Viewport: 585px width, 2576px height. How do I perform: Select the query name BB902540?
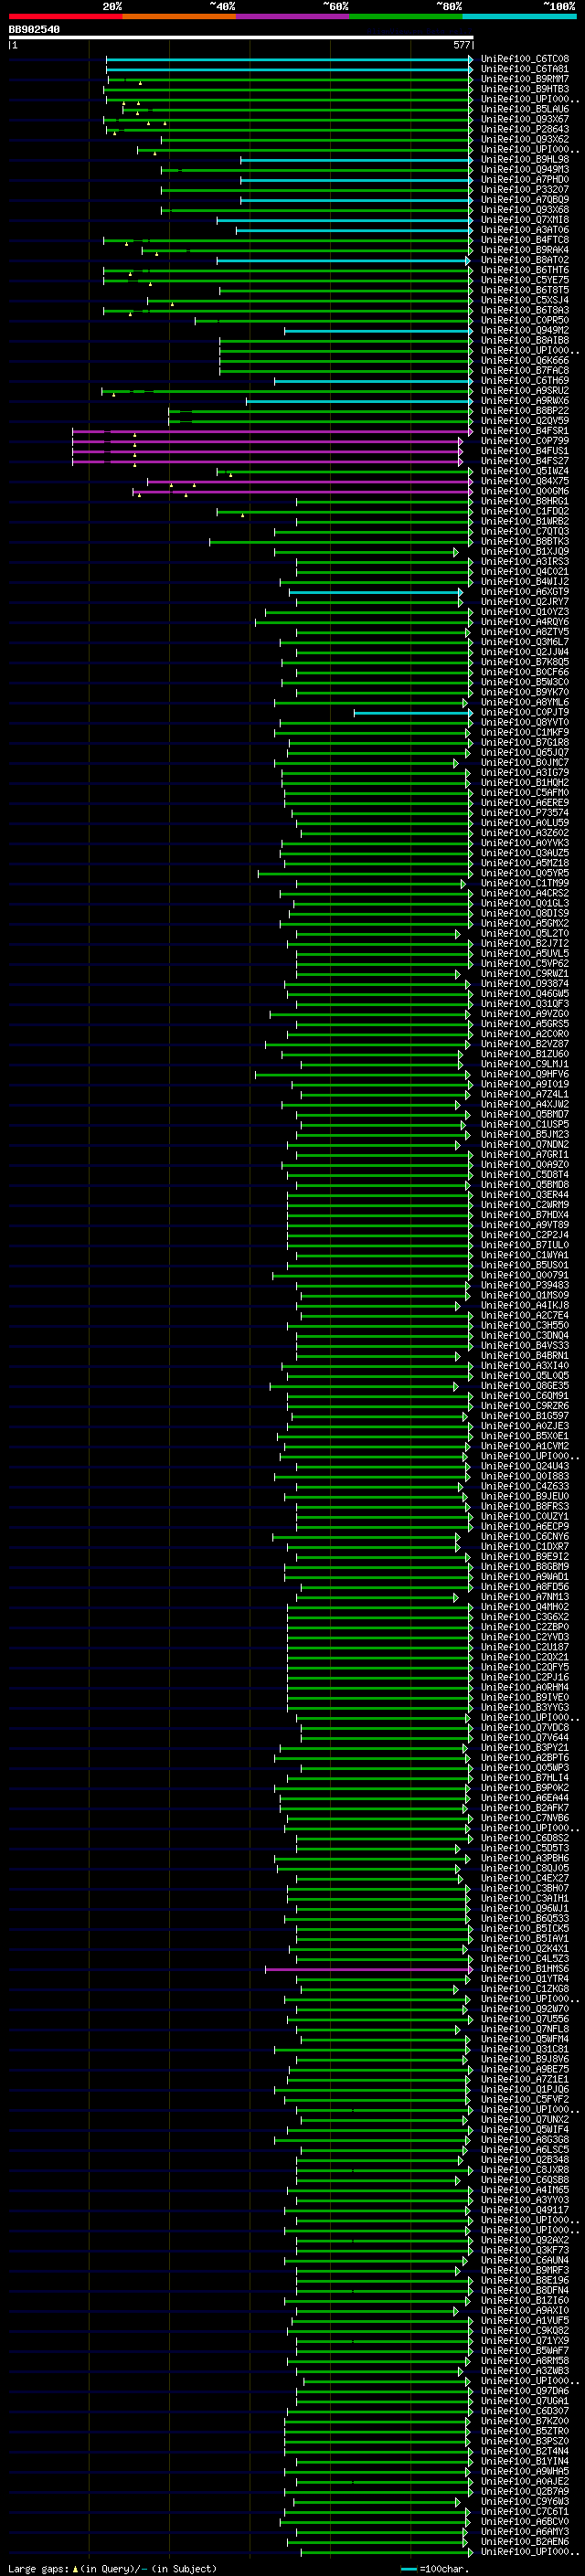pos(34,30)
